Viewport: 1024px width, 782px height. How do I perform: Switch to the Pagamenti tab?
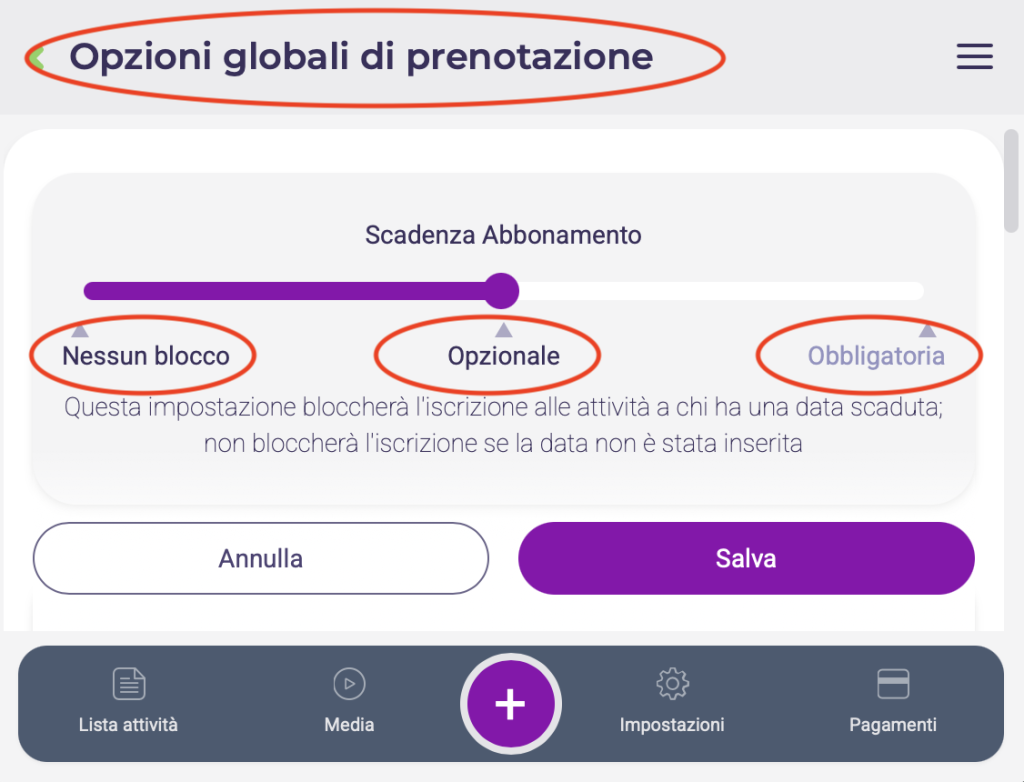coord(892,724)
